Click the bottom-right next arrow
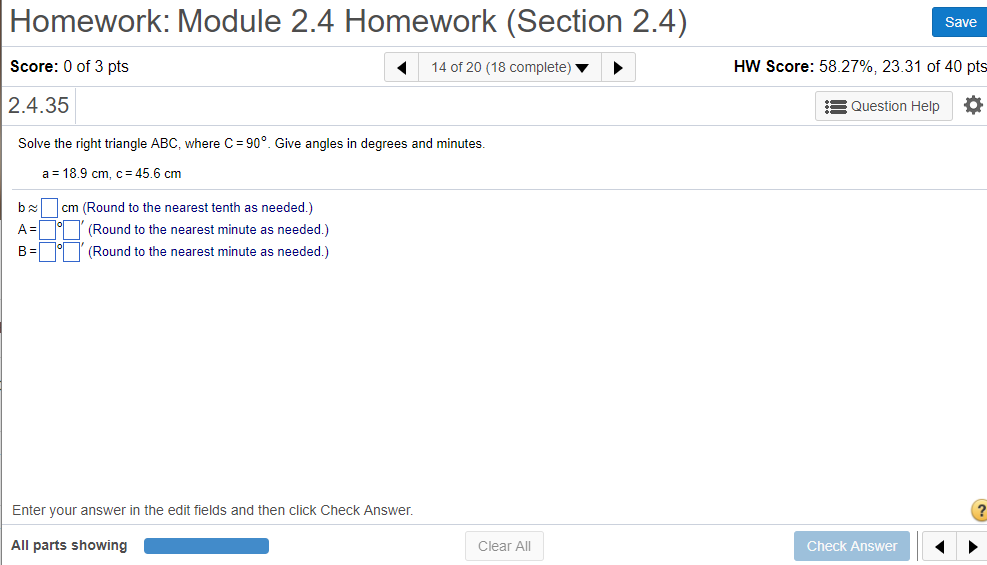Image resolution: width=987 pixels, height=565 pixels. (x=972, y=546)
